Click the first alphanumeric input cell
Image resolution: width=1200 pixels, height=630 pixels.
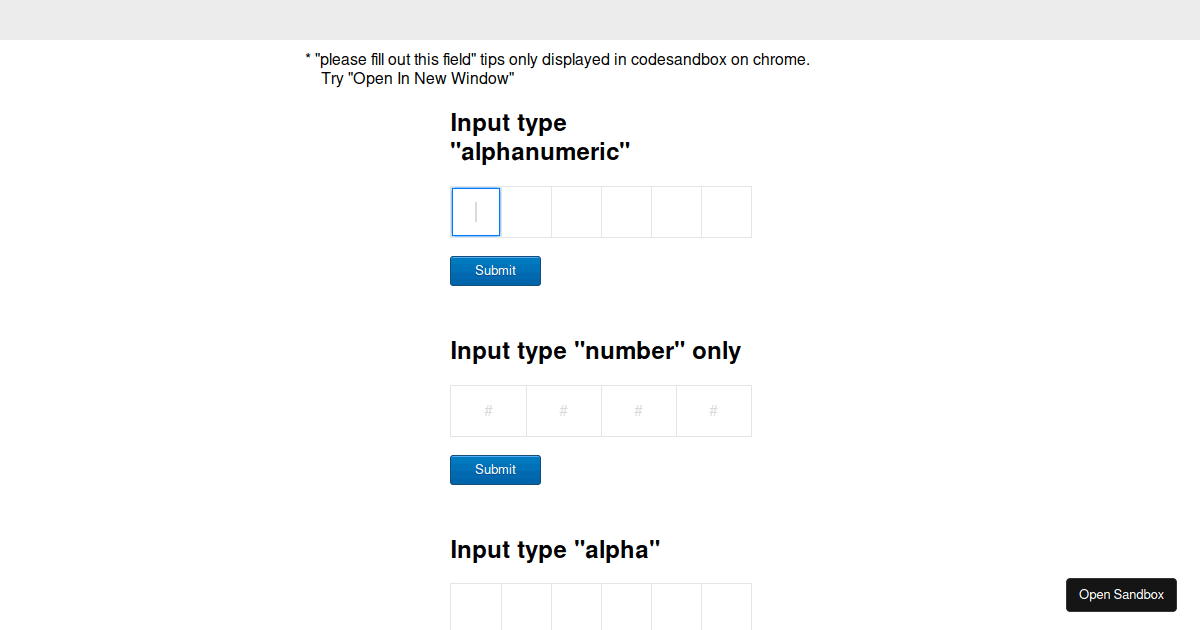tap(475, 211)
